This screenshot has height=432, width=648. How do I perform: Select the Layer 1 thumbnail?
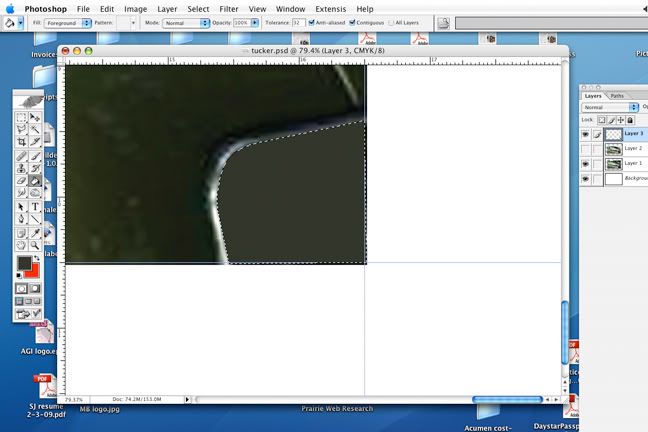614,164
